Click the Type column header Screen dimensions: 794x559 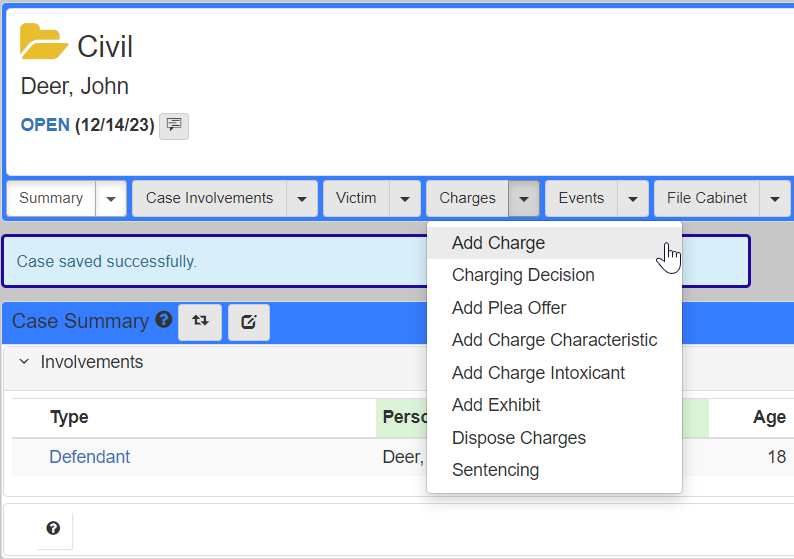pyautogui.click(x=69, y=418)
